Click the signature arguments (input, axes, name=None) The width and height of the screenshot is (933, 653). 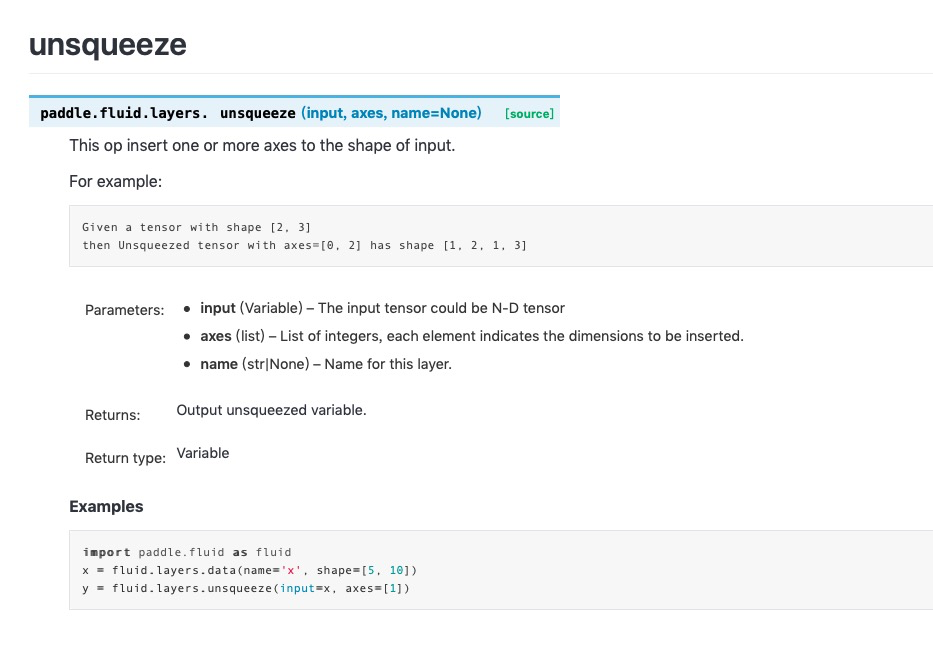pos(391,113)
